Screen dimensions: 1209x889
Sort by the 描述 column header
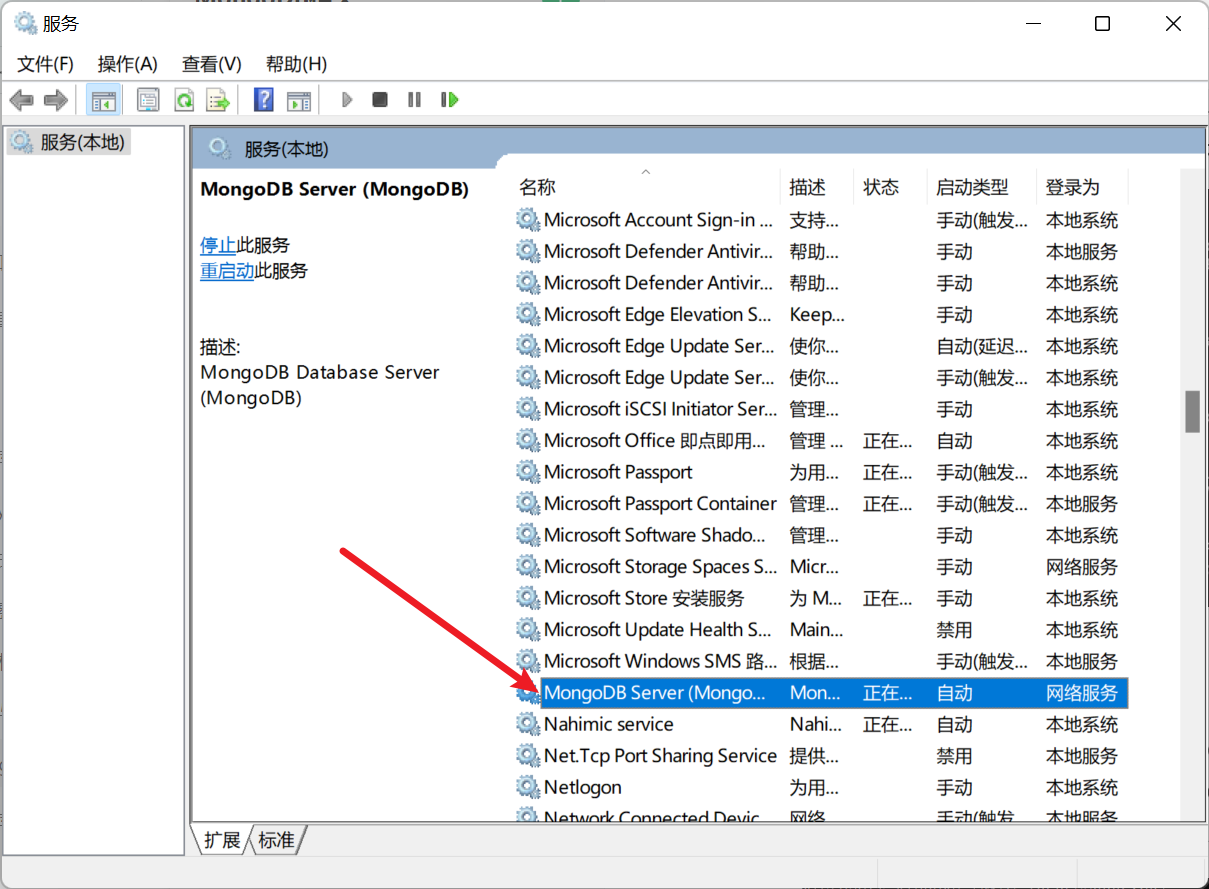[817, 187]
